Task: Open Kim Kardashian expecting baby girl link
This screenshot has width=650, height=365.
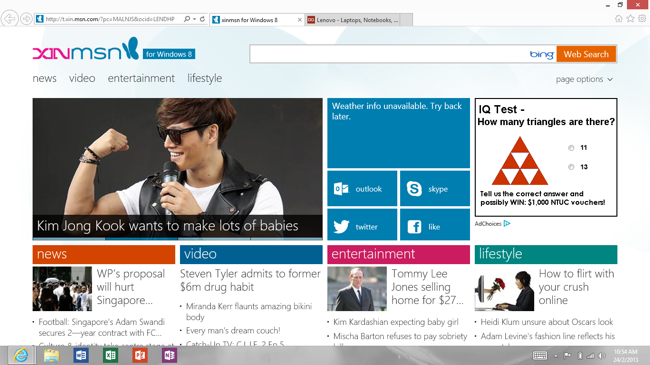Action: [396, 322]
